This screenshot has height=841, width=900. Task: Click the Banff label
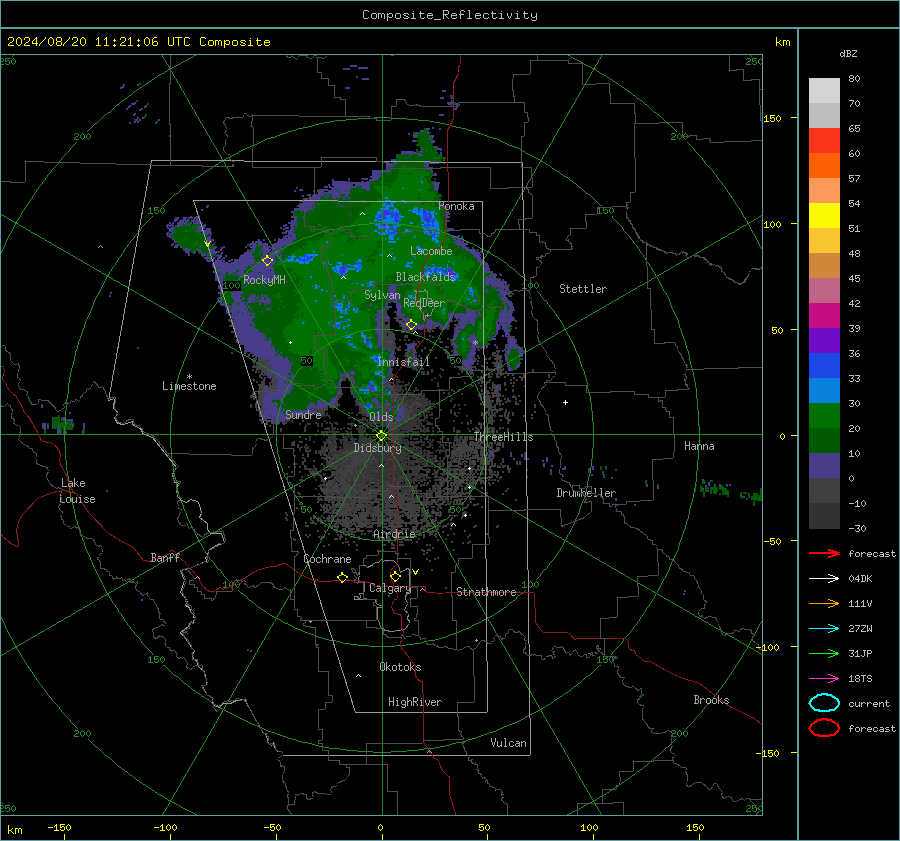165,557
